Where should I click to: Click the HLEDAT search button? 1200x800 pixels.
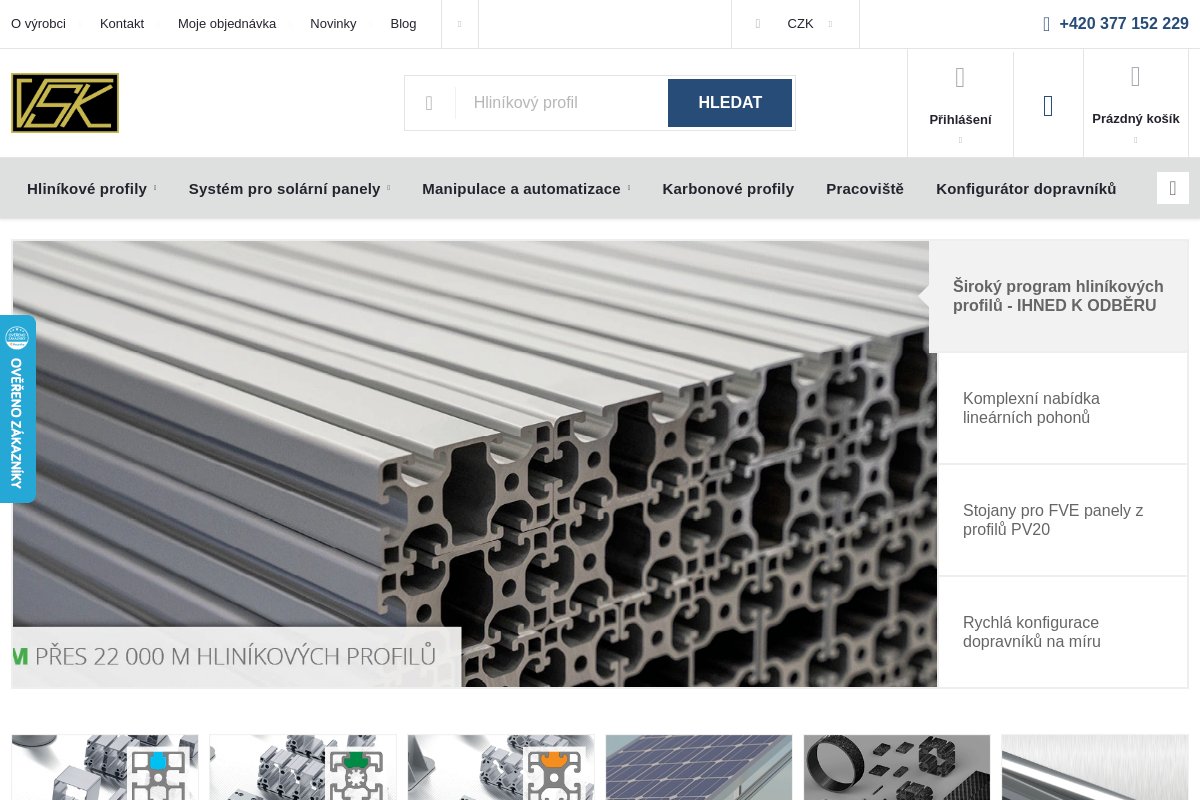pos(730,103)
